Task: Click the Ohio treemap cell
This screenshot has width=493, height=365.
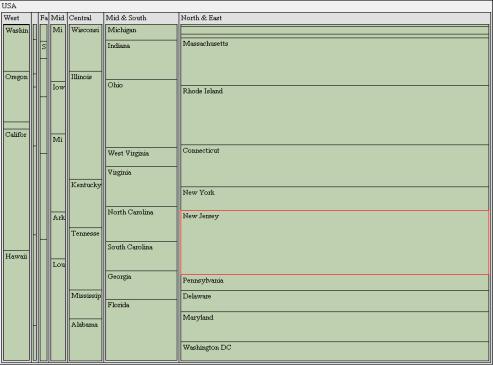Action: 141,113
